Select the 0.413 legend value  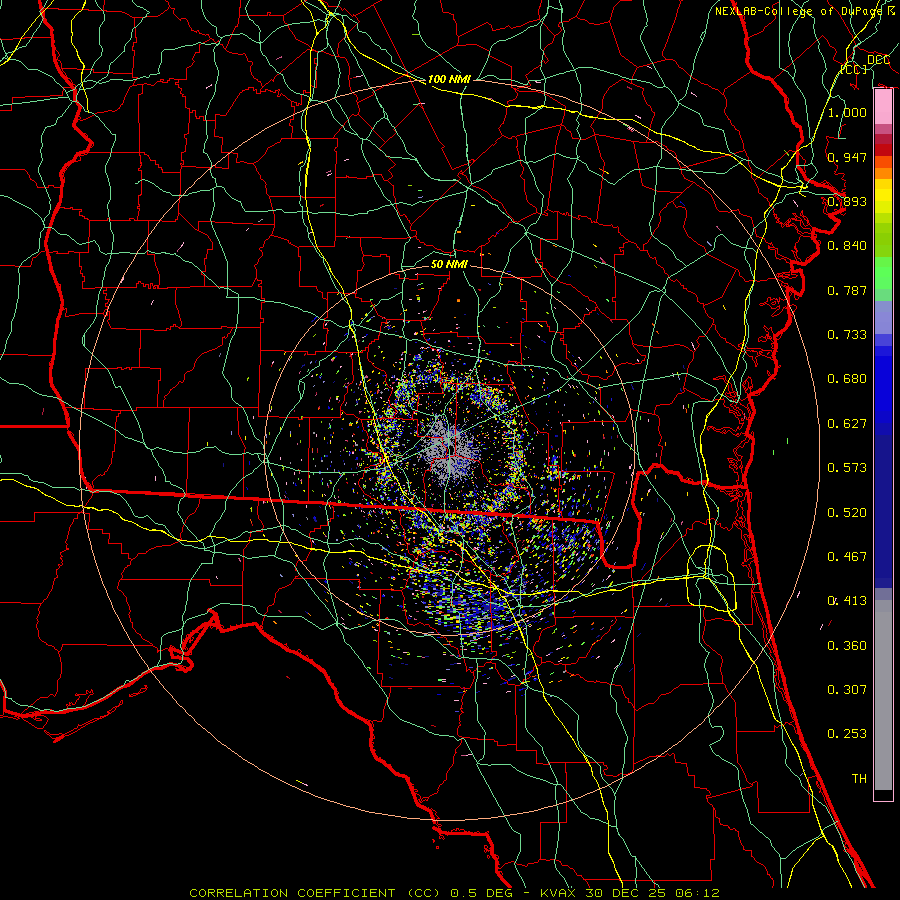click(x=847, y=601)
